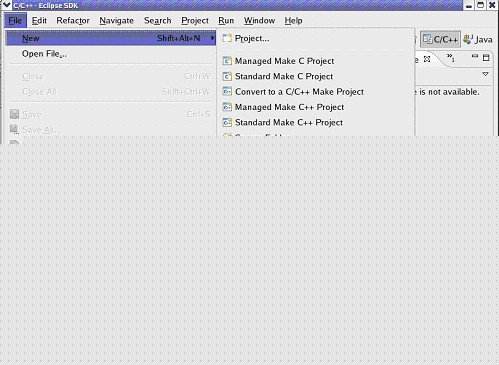Switch to the C/C++ perspective
Screen dimensions: 499x365
pos(440,39)
